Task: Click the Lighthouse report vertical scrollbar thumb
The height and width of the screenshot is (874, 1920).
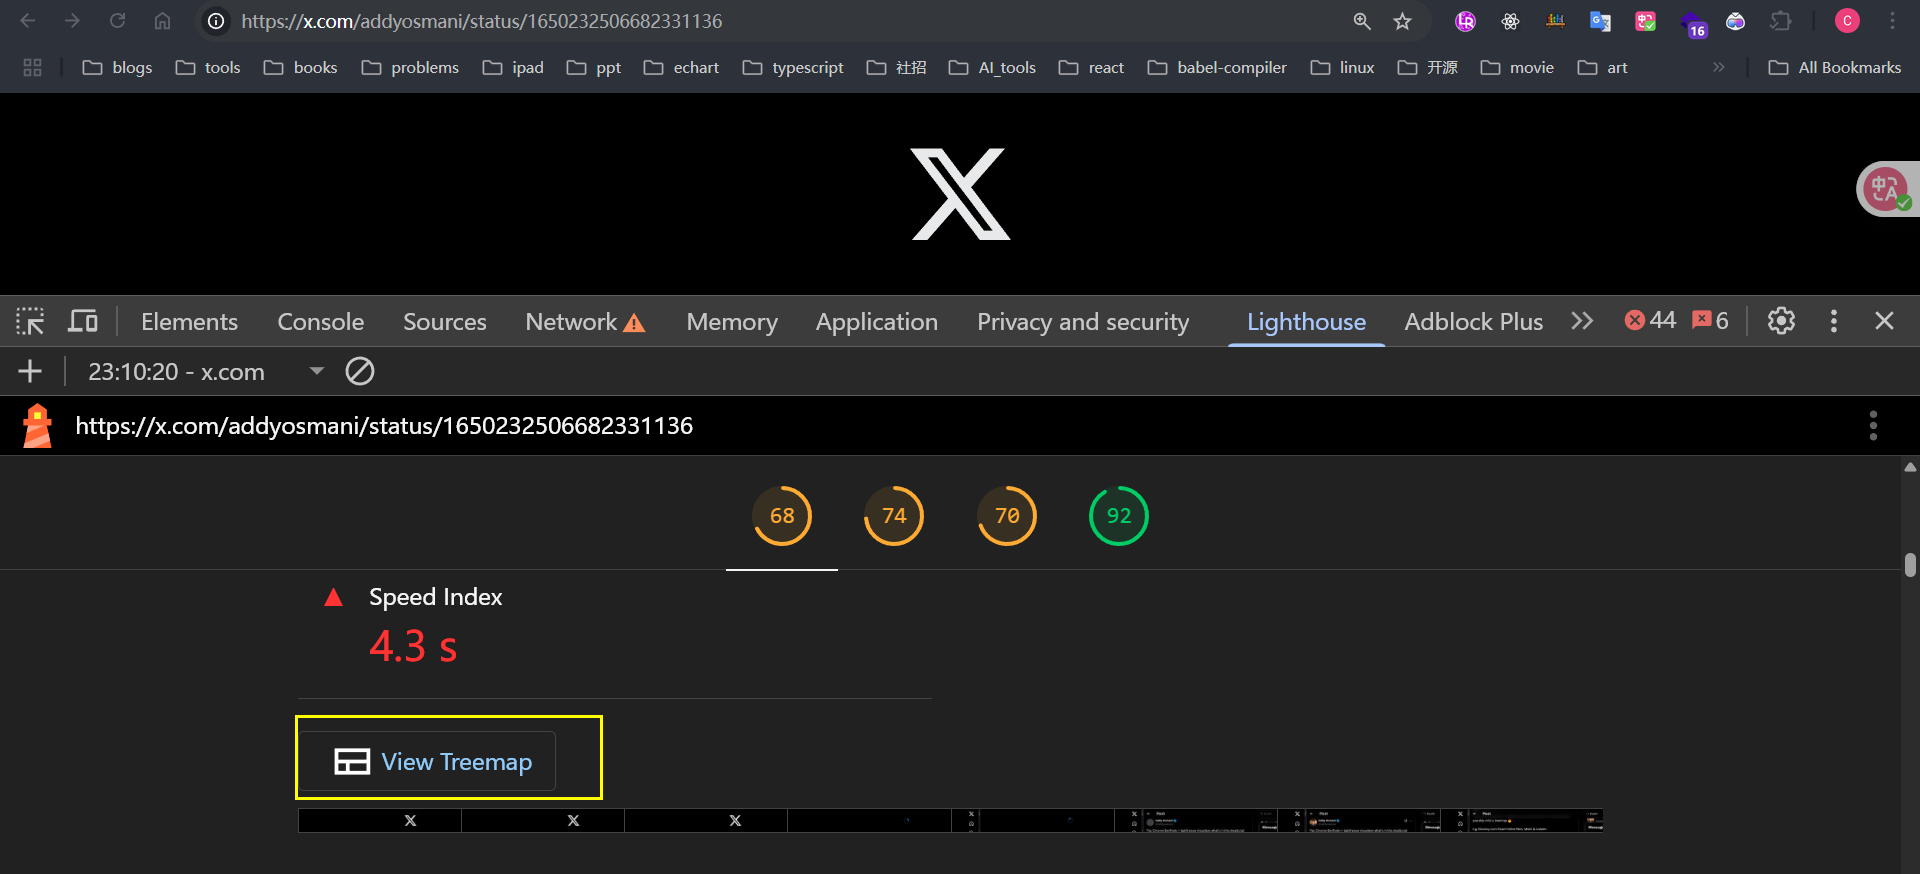Action: point(1910,565)
